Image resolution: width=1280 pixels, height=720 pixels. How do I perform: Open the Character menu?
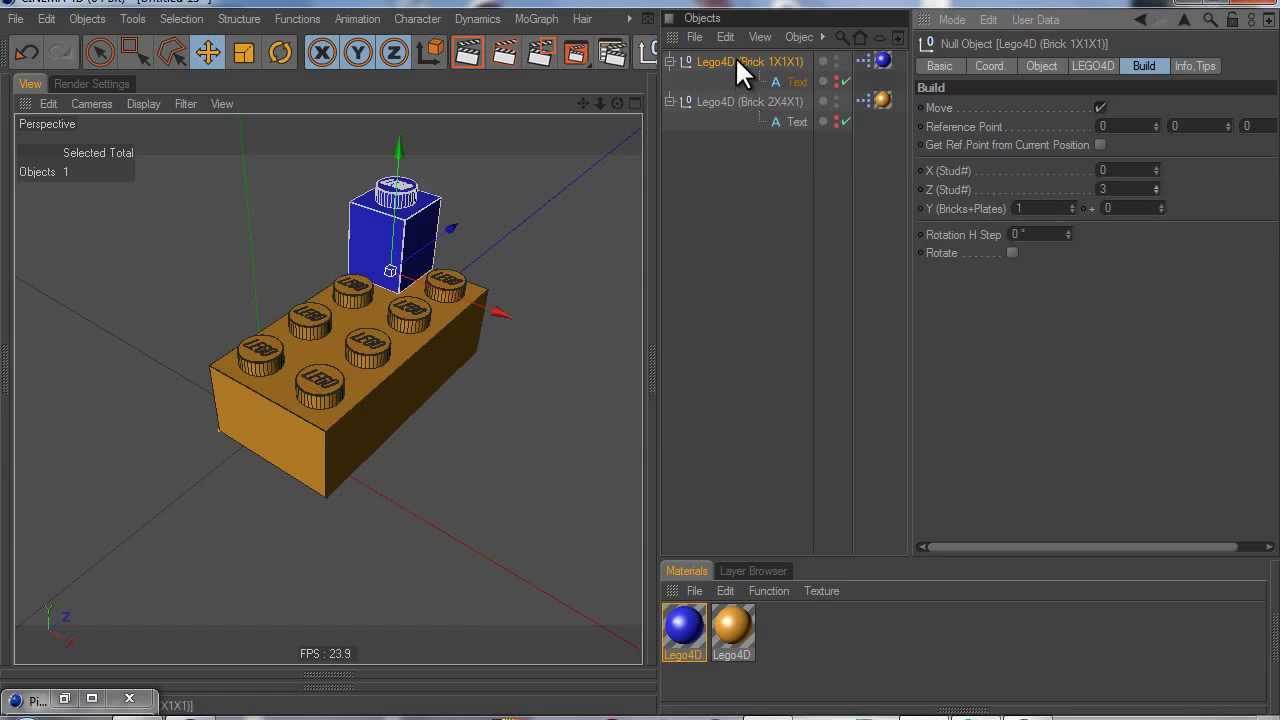click(418, 19)
